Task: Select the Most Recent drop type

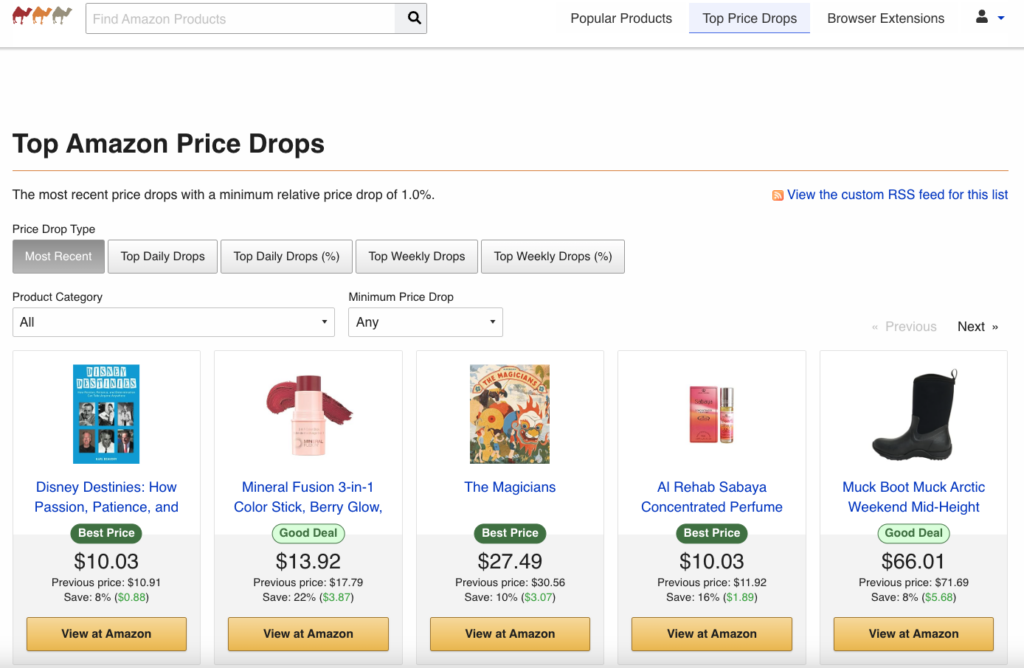Action: 58,256
